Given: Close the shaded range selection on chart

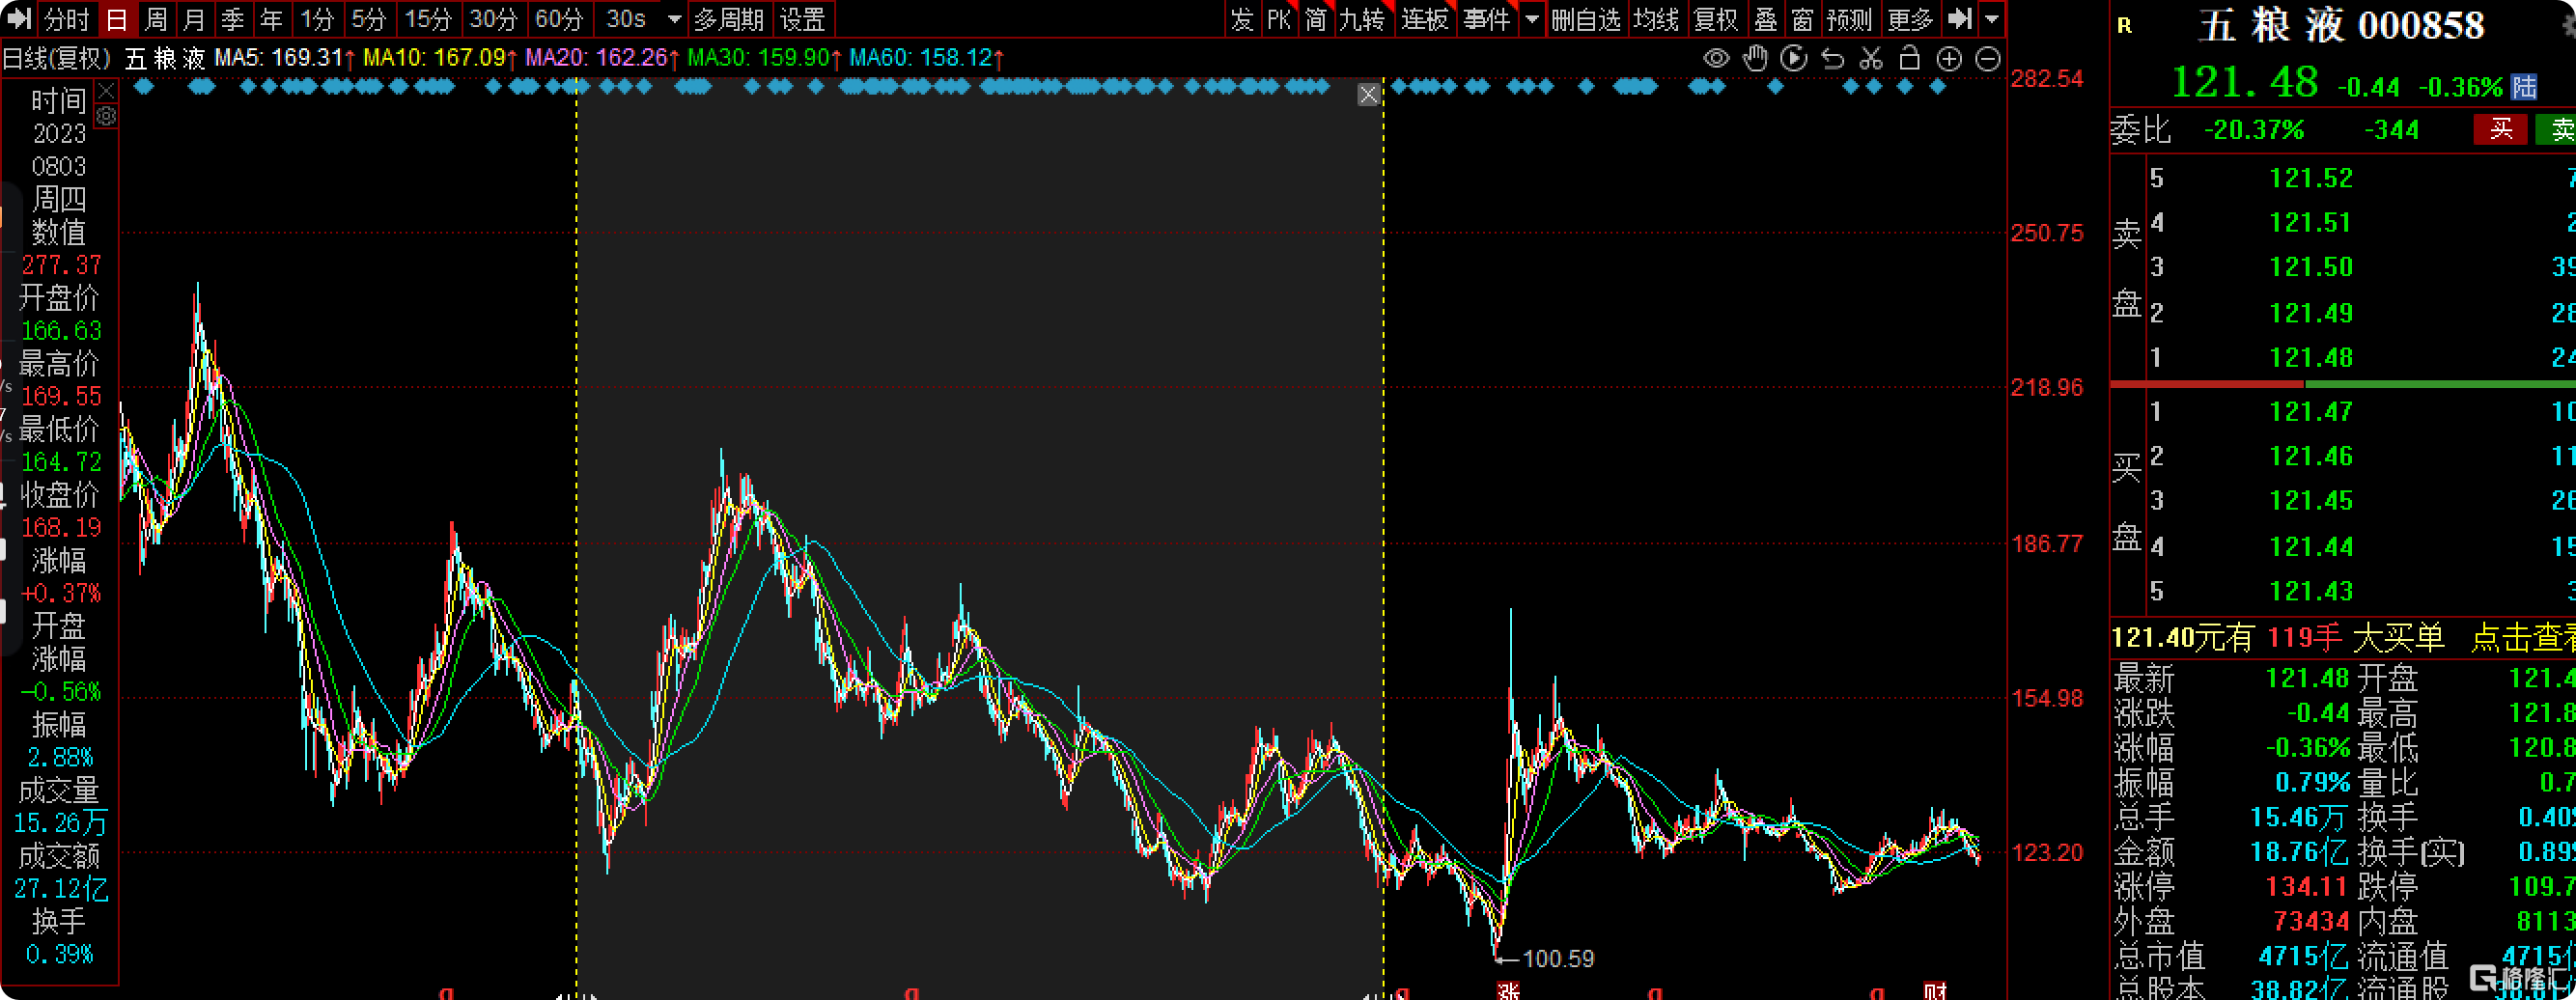Looking at the screenshot, I should point(1368,95).
